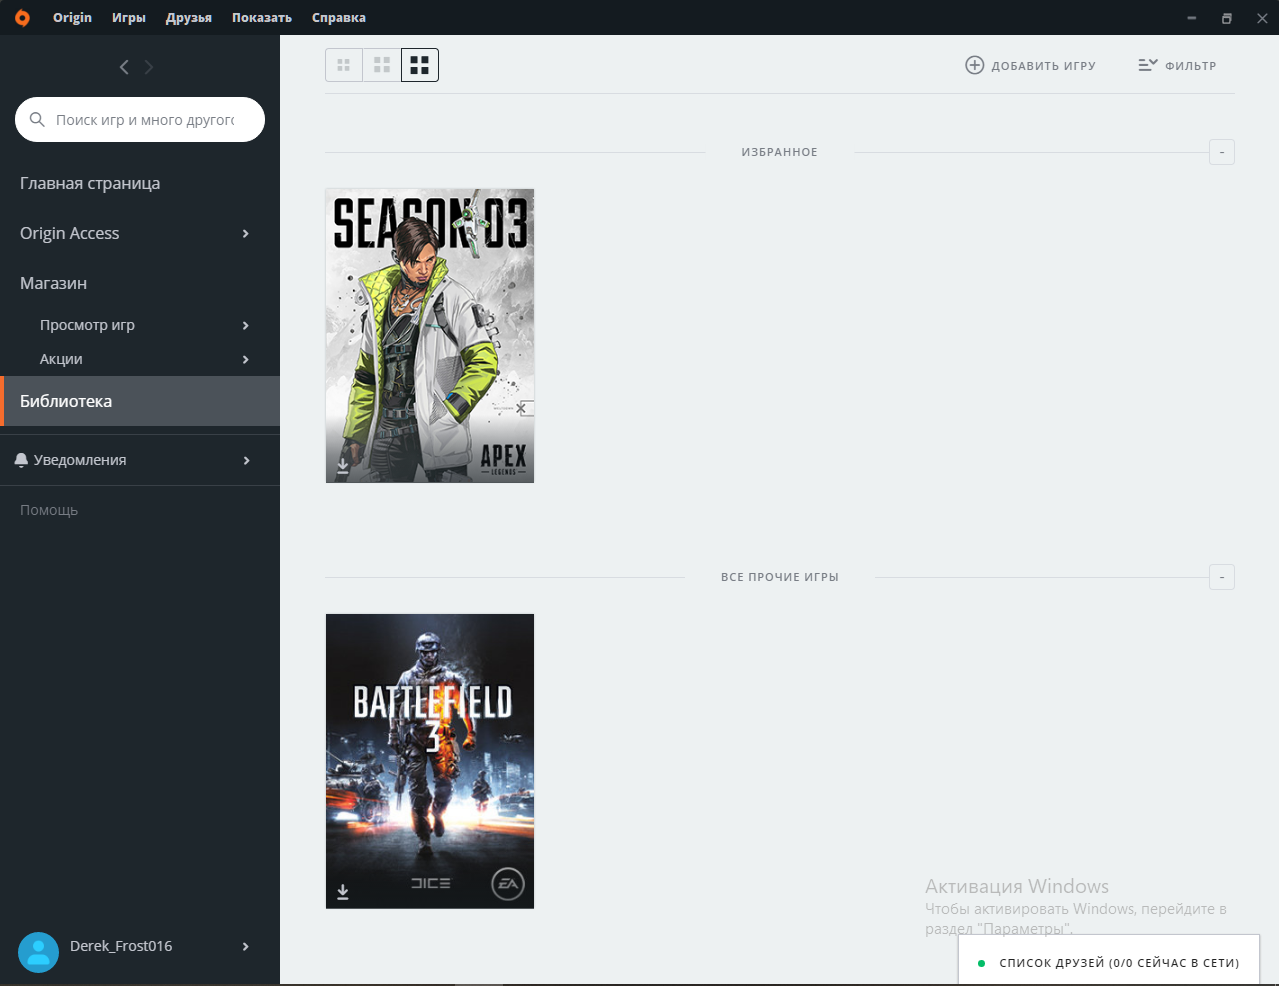
Task: Click download icon on Apex Legends tile
Action: point(343,466)
